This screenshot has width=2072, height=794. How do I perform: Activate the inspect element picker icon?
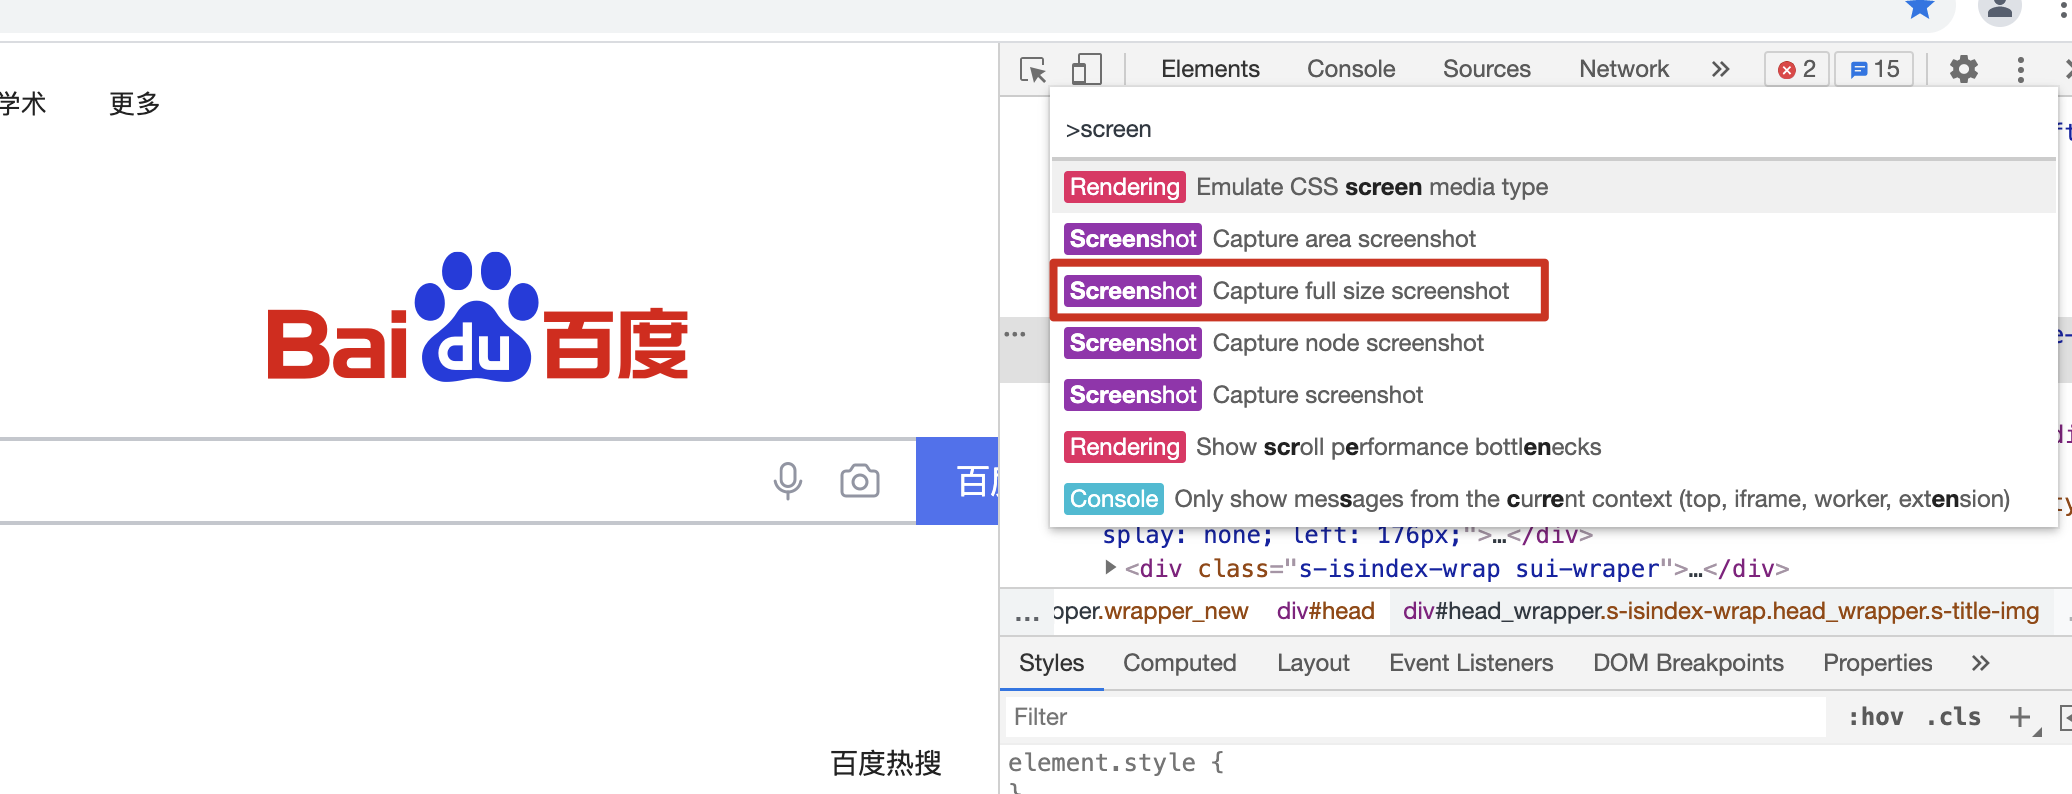coord(1033,69)
